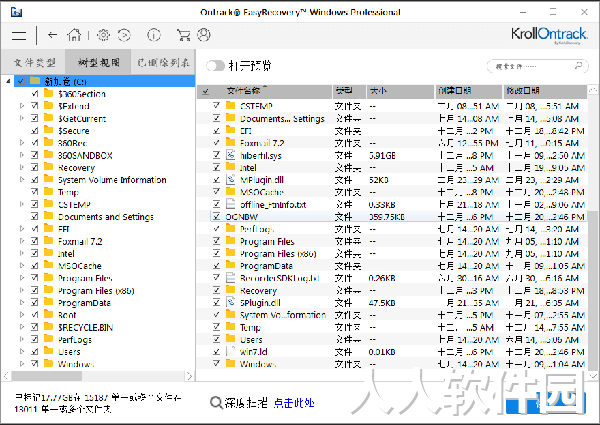Click folder icon of $RECYCLE.BIN in tree
The image size is (600, 425).
(x=49, y=327)
